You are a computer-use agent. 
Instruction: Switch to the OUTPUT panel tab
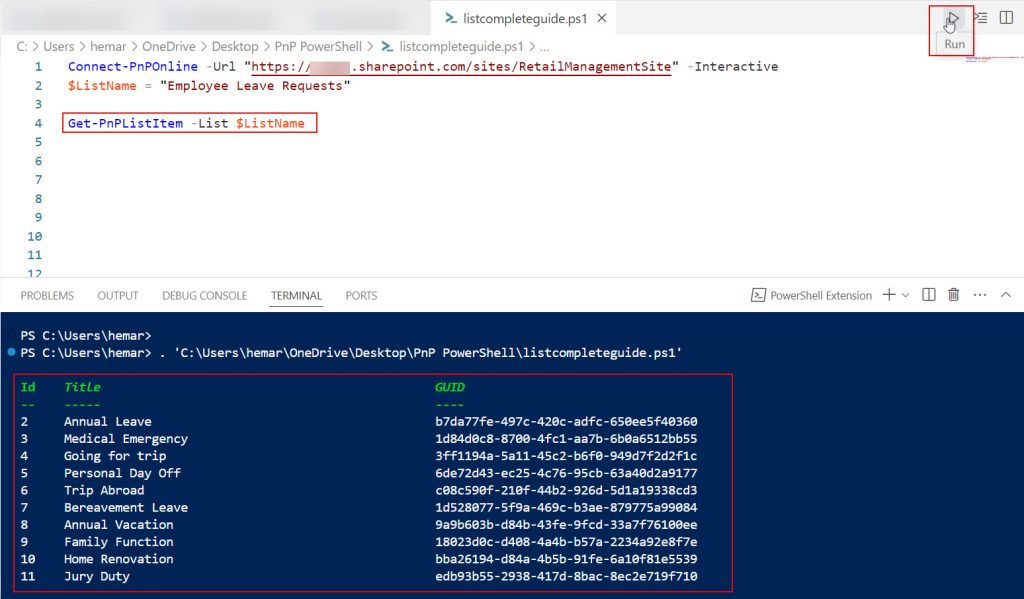[x=118, y=296]
